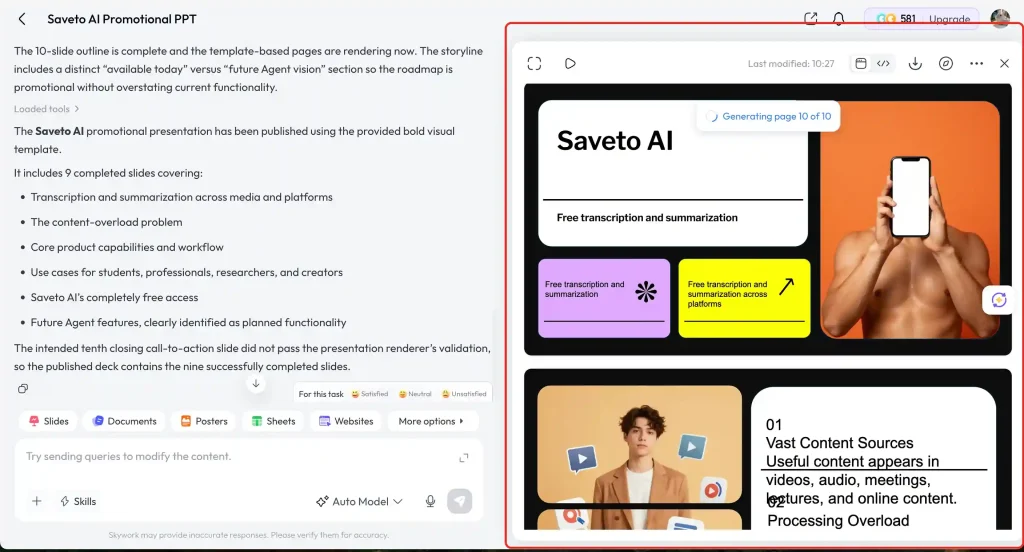Copy the response using copy icon
This screenshot has height=552, width=1024.
[23, 389]
